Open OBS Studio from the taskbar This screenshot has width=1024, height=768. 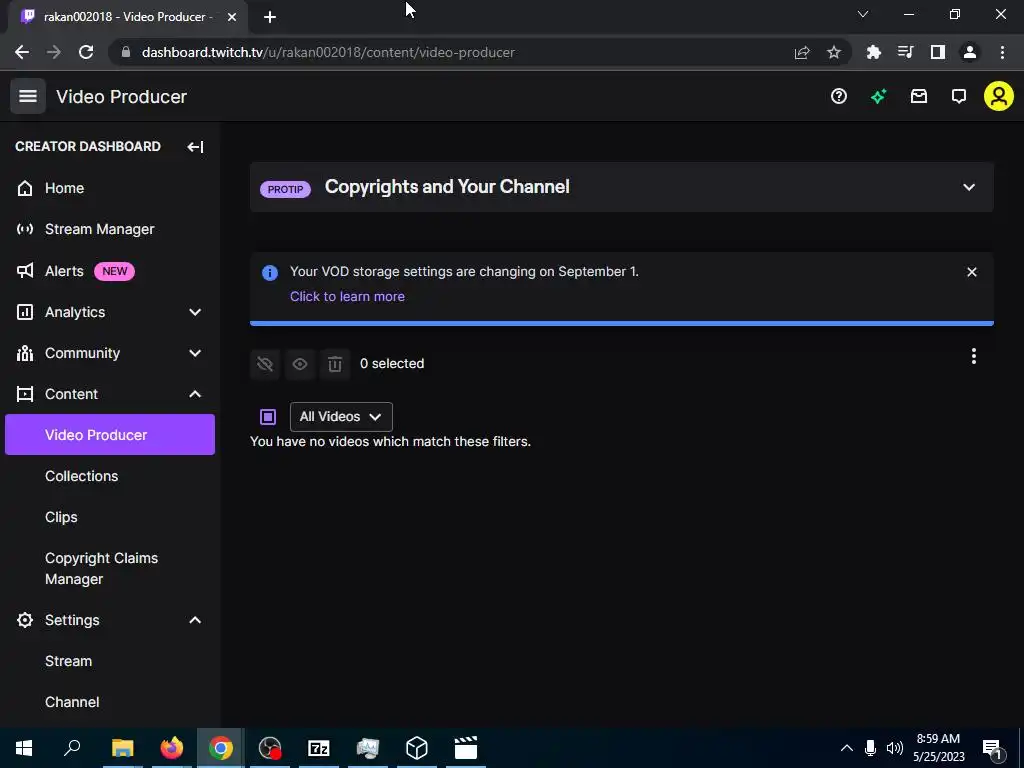pos(270,748)
